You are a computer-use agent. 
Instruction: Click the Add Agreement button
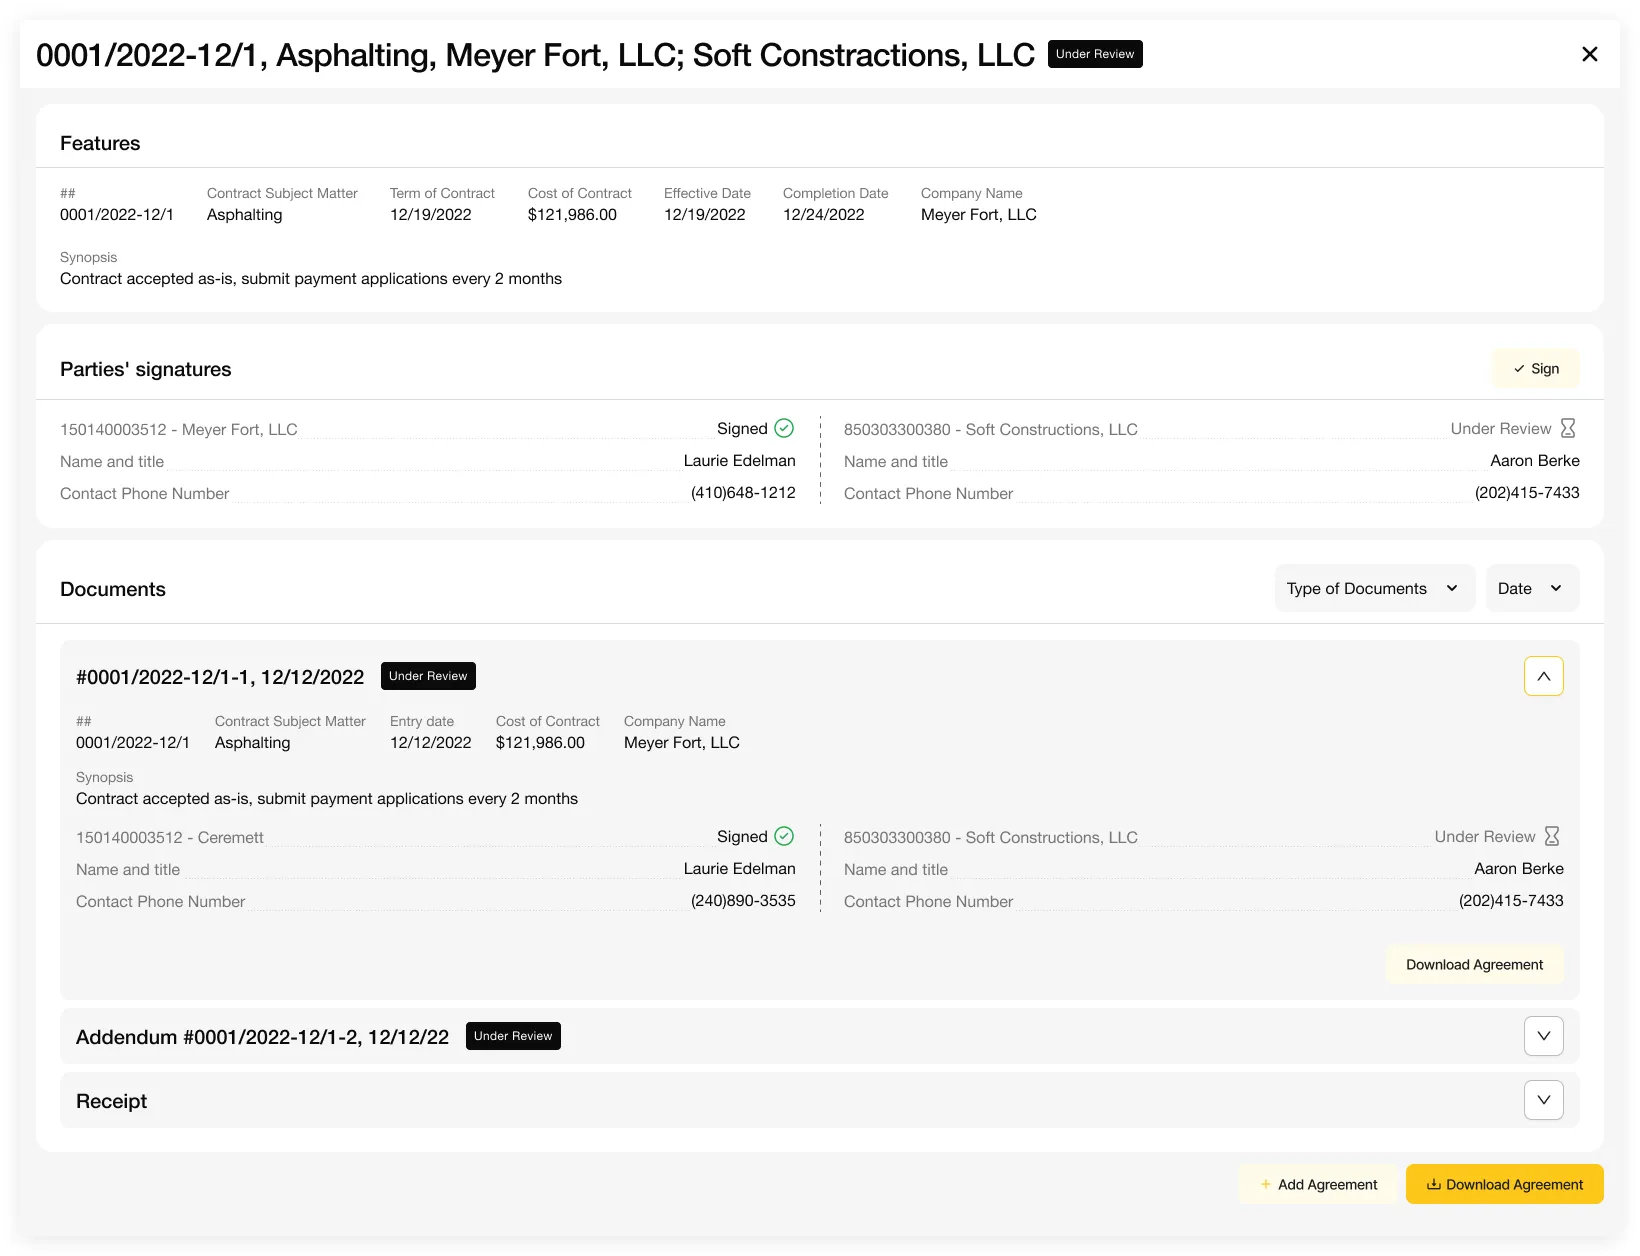[1318, 1184]
